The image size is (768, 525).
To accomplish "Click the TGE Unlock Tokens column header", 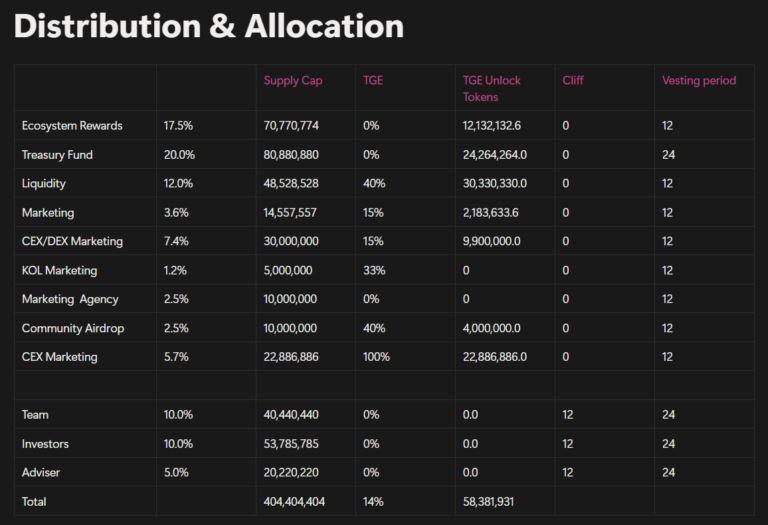I will (x=491, y=88).
